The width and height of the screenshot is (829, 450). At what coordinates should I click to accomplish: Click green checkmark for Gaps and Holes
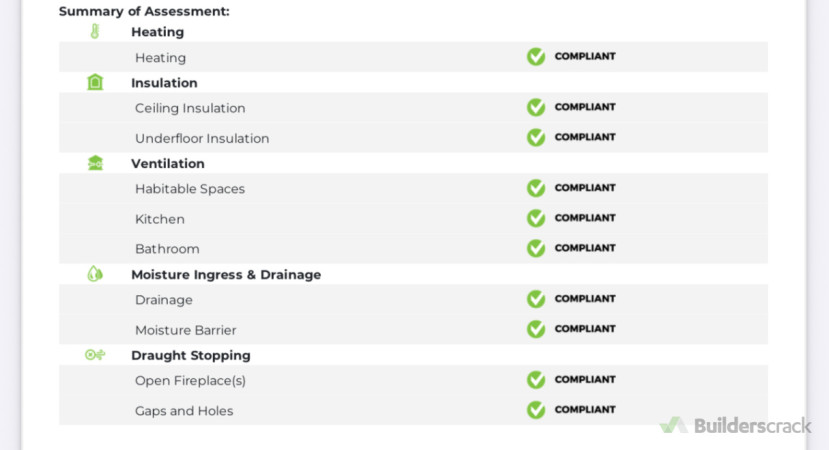click(536, 410)
